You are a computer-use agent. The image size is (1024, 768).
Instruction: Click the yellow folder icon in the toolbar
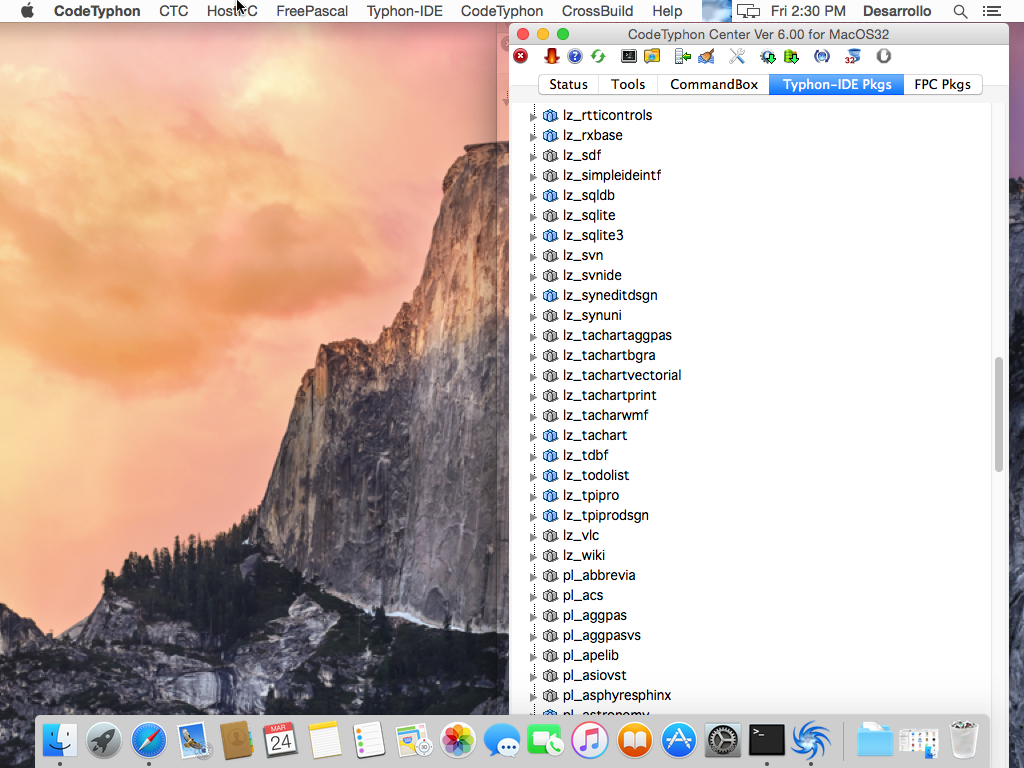click(x=652, y=57)
